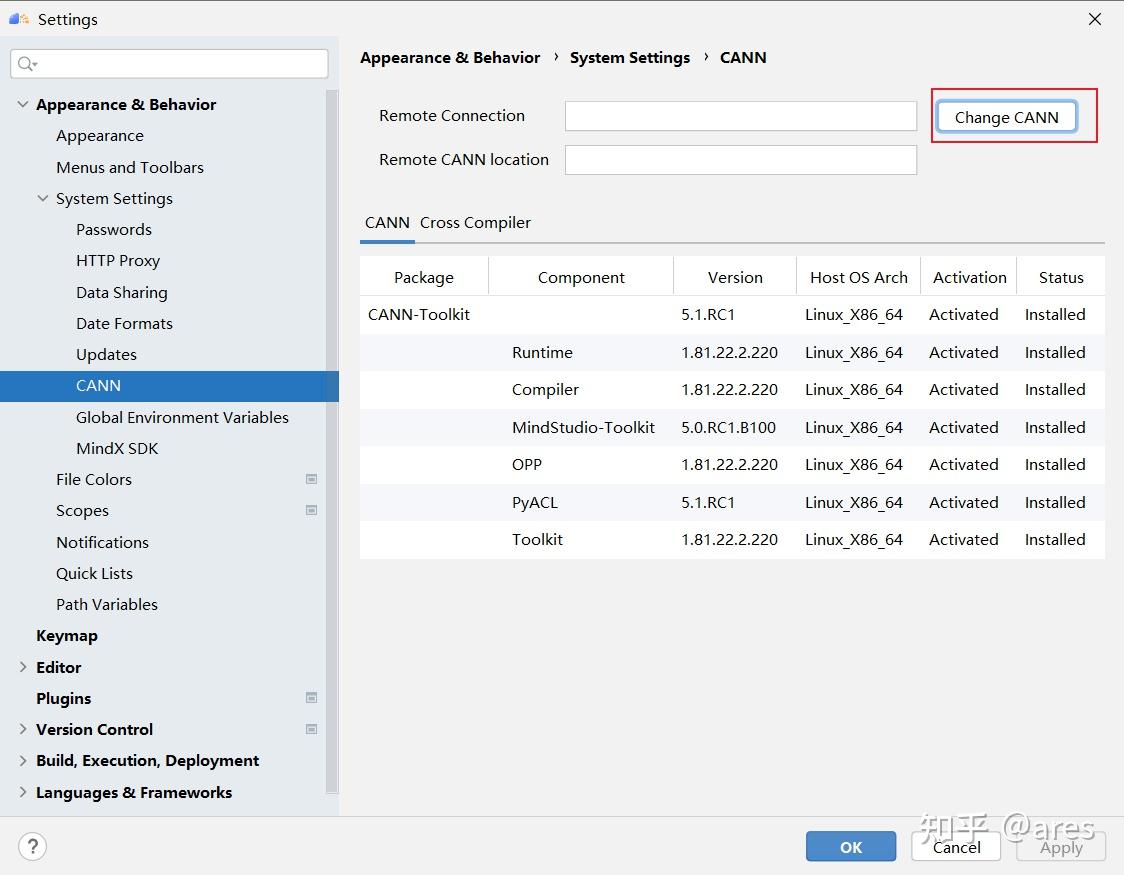Click the Remote CANN location field
The height and width of the screenshot is (875, 1124).
pos(740,160)
